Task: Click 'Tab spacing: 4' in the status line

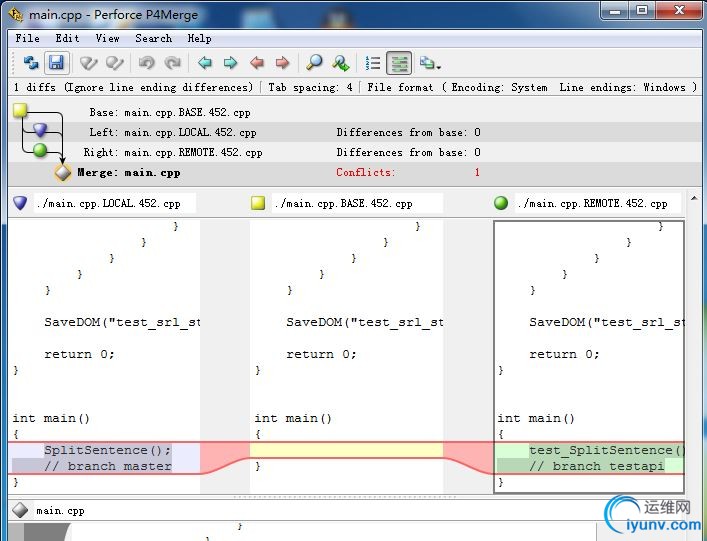Action: [310, 87]
